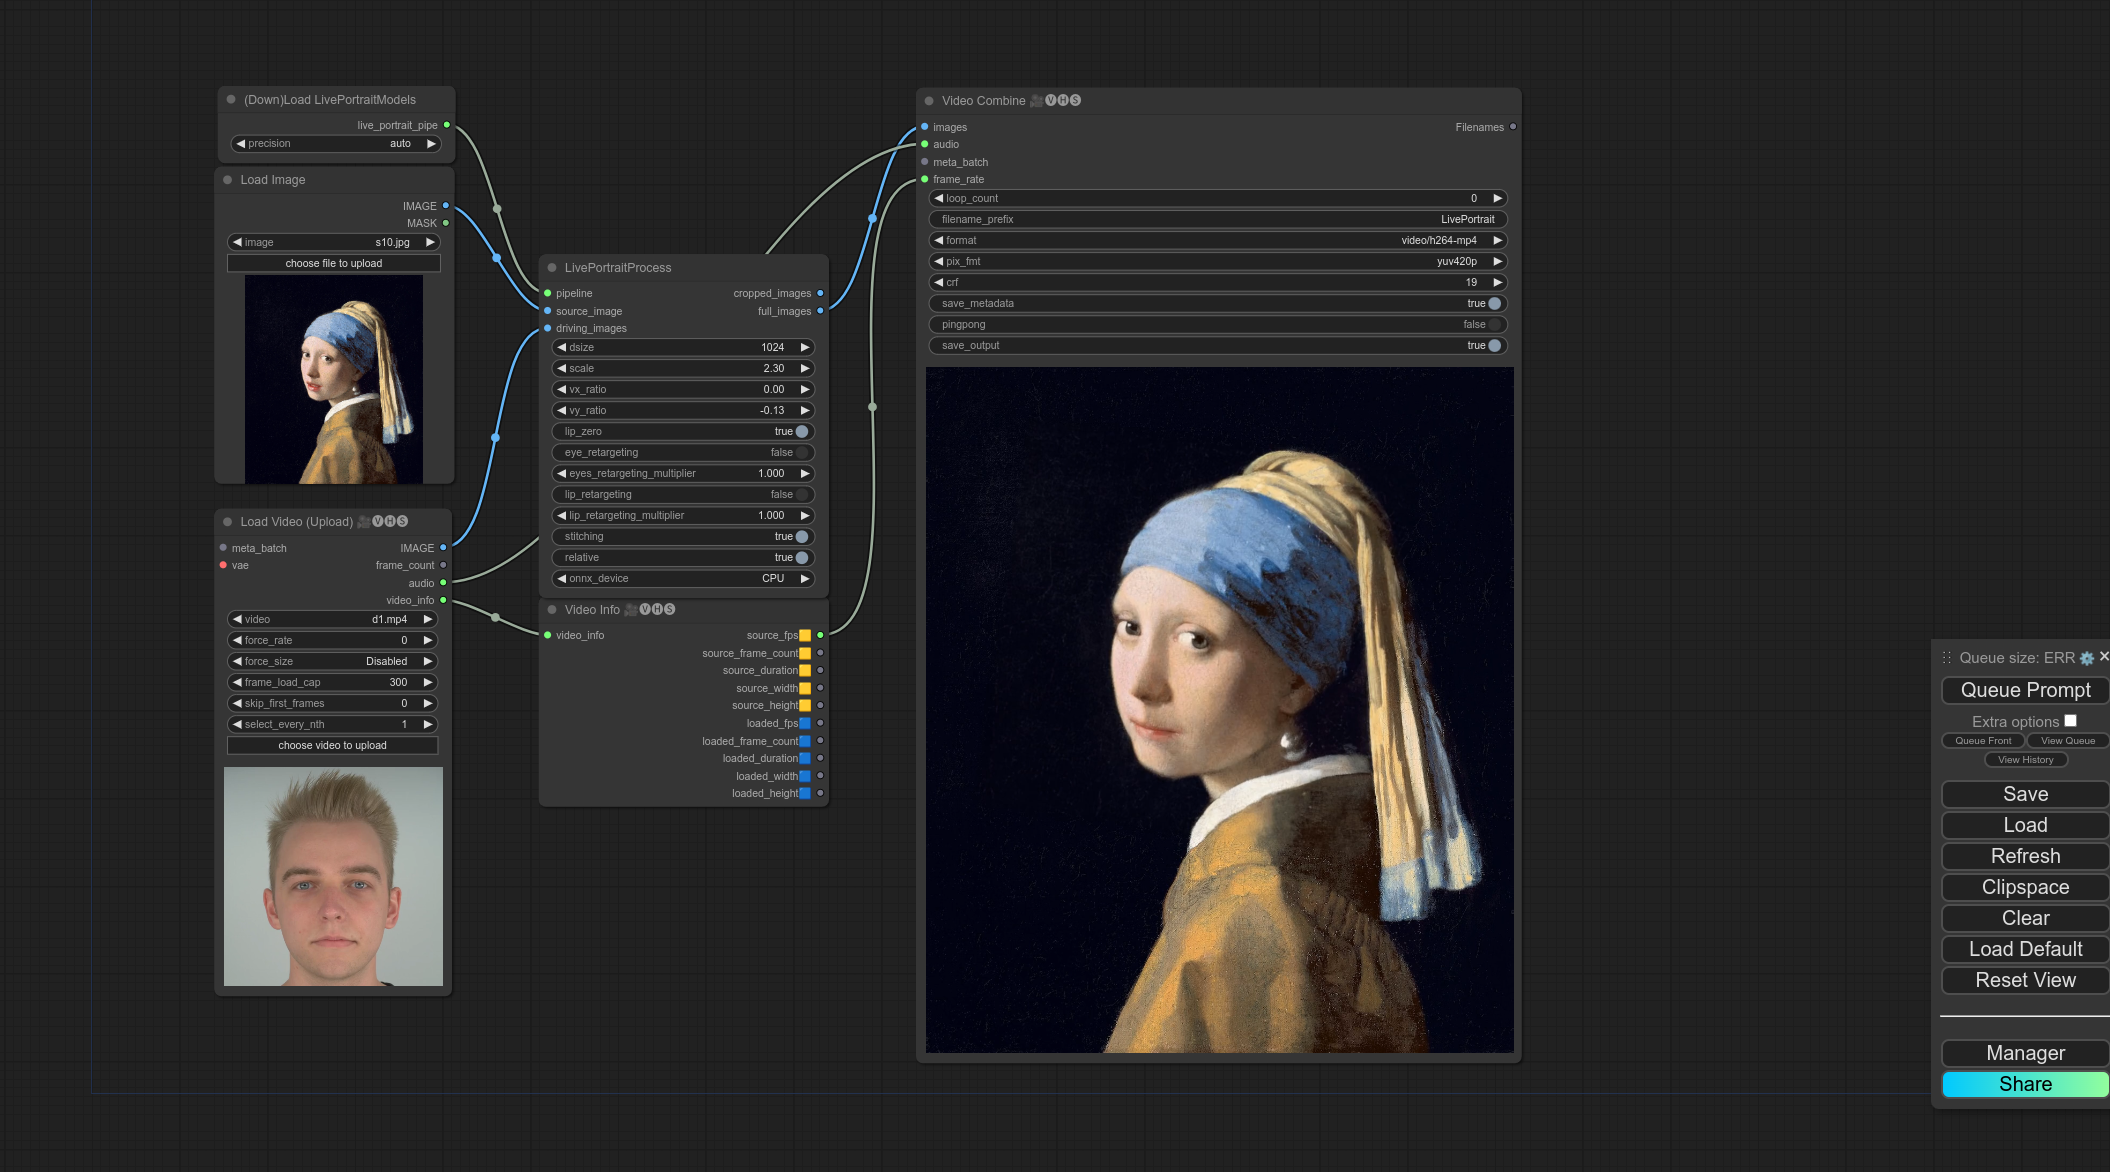Open View History
This screenshot has height=1172, width=2110.
tap(2026, 760)
